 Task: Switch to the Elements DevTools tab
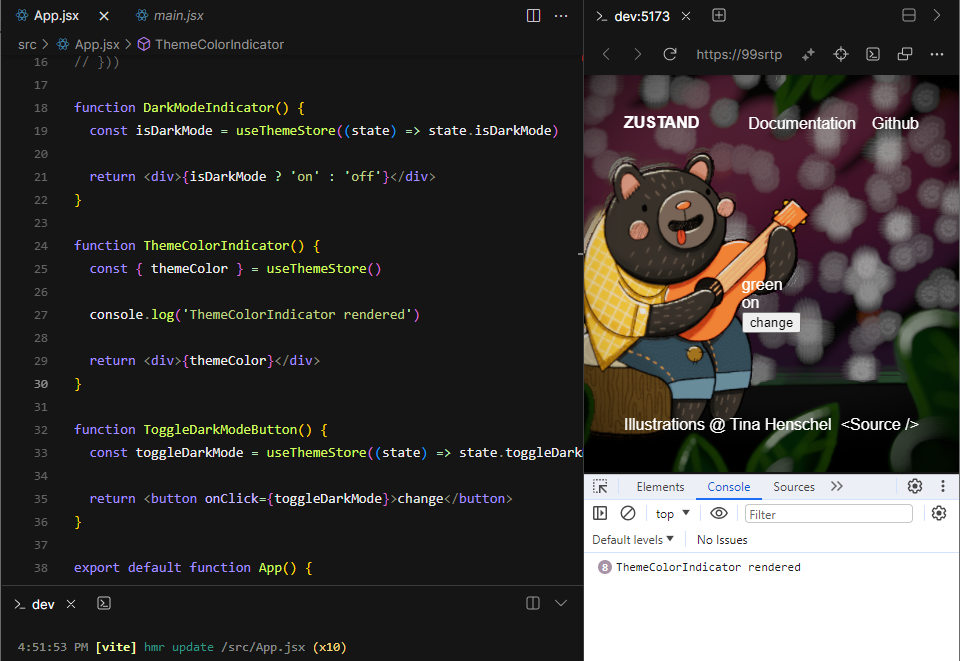[660, 487]
